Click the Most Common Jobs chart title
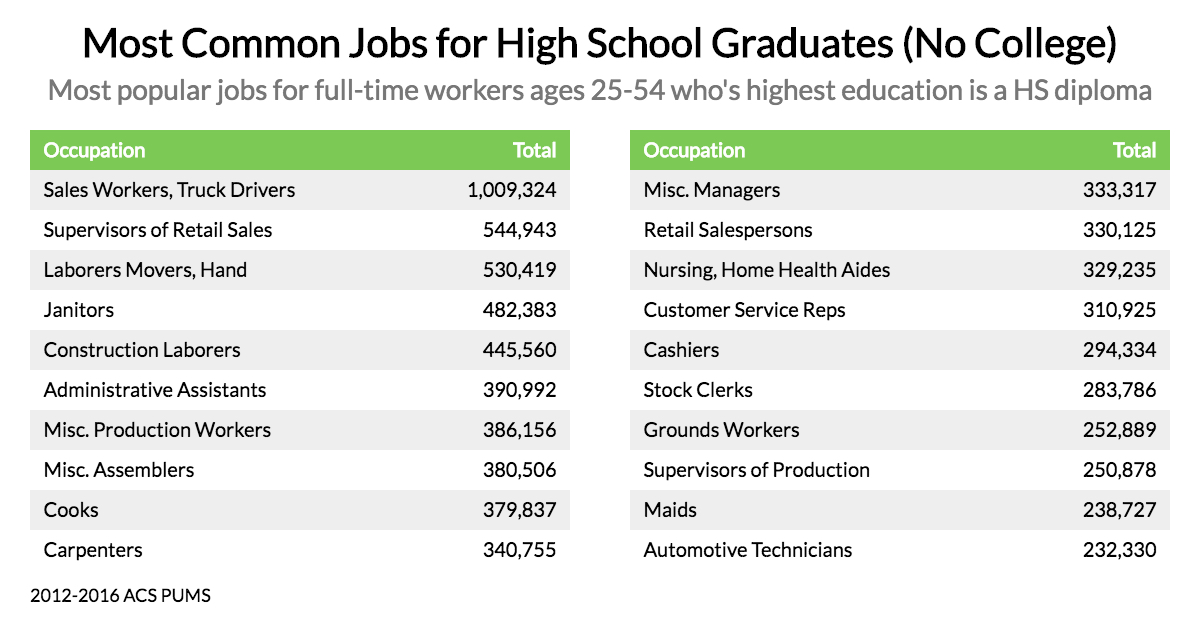This screenshot has width=1200, height=628. [x=600, y=44]
